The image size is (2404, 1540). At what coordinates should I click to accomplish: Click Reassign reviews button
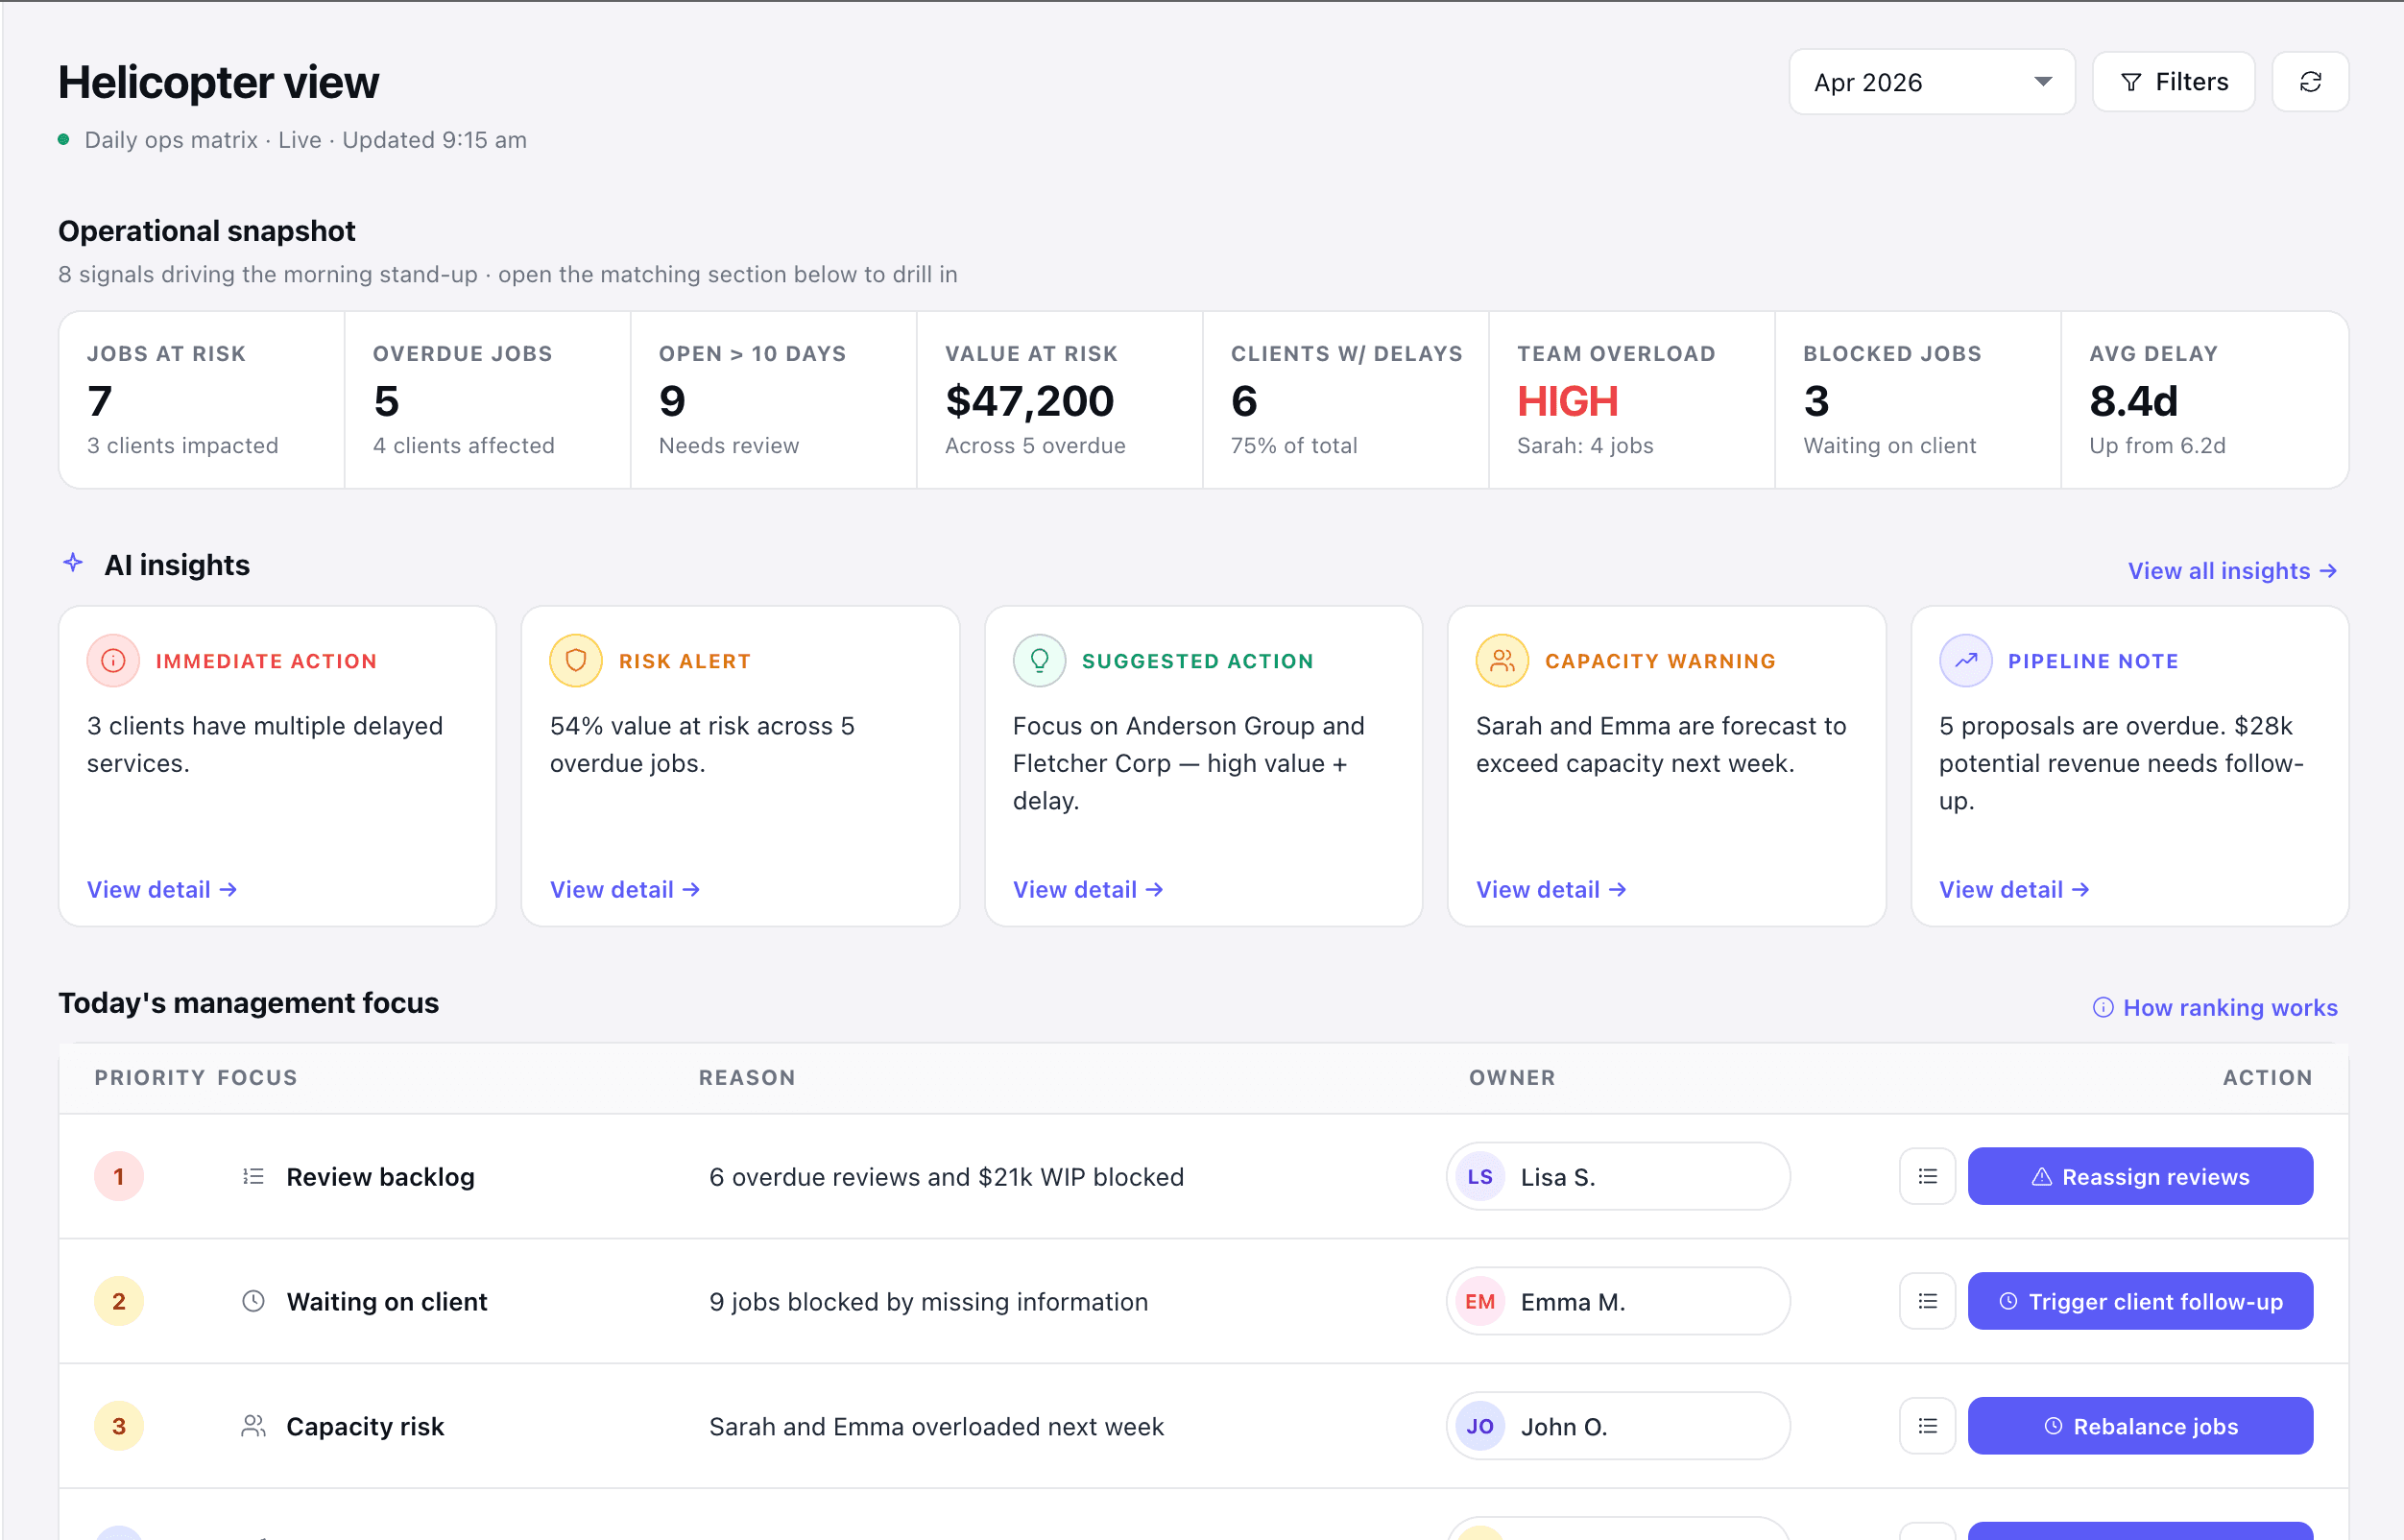pyautogui.click(x=2140, y=1177)
